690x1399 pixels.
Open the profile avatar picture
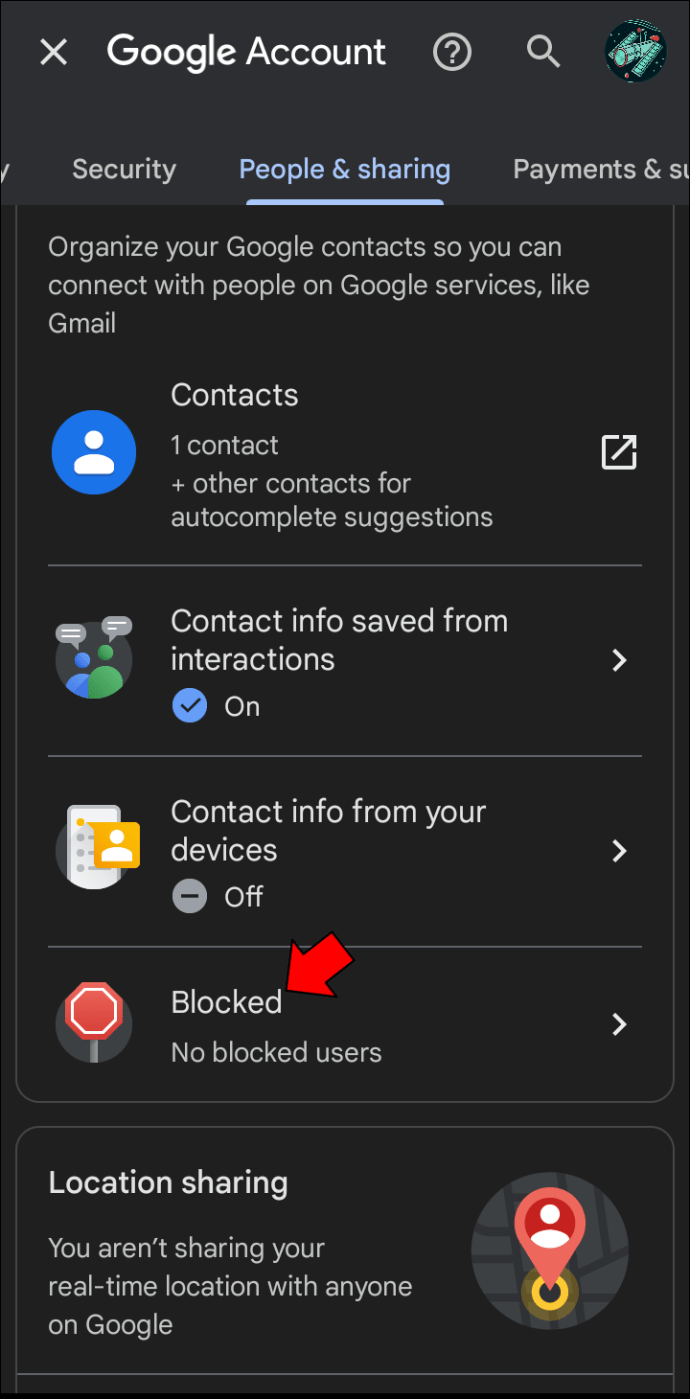click(x=635, y=52)
